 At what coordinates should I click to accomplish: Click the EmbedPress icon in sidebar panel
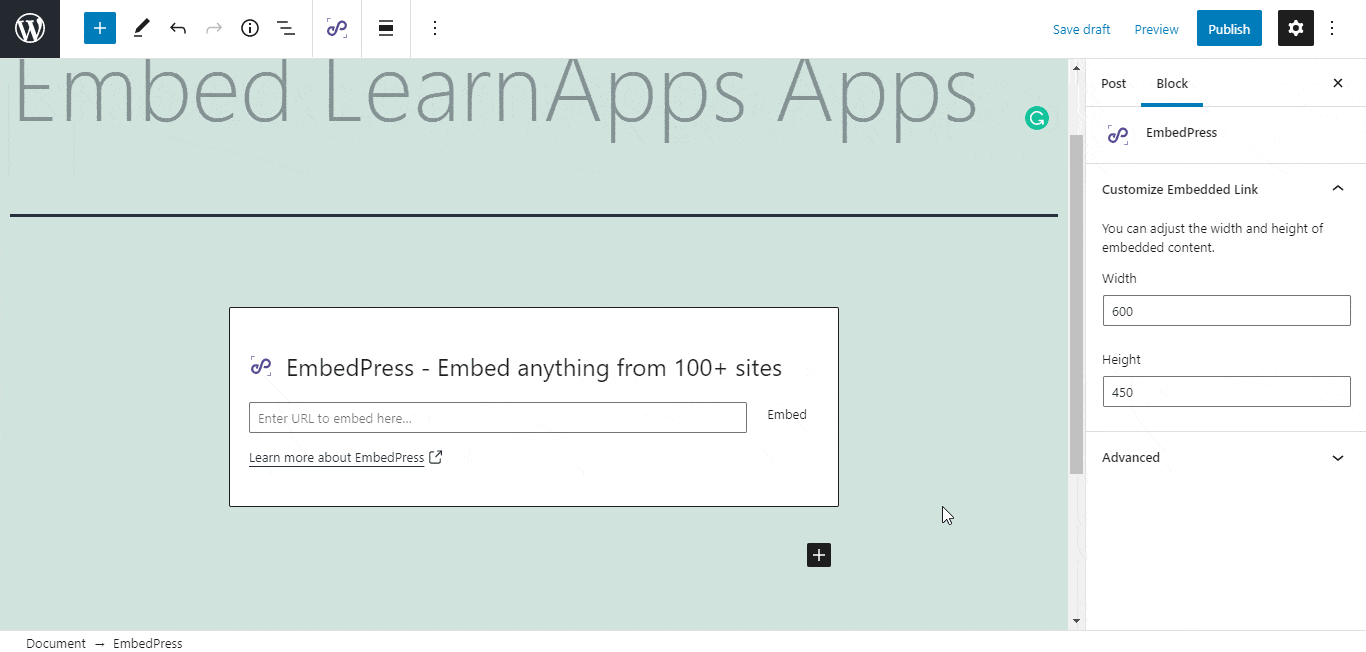[1118, 134]
